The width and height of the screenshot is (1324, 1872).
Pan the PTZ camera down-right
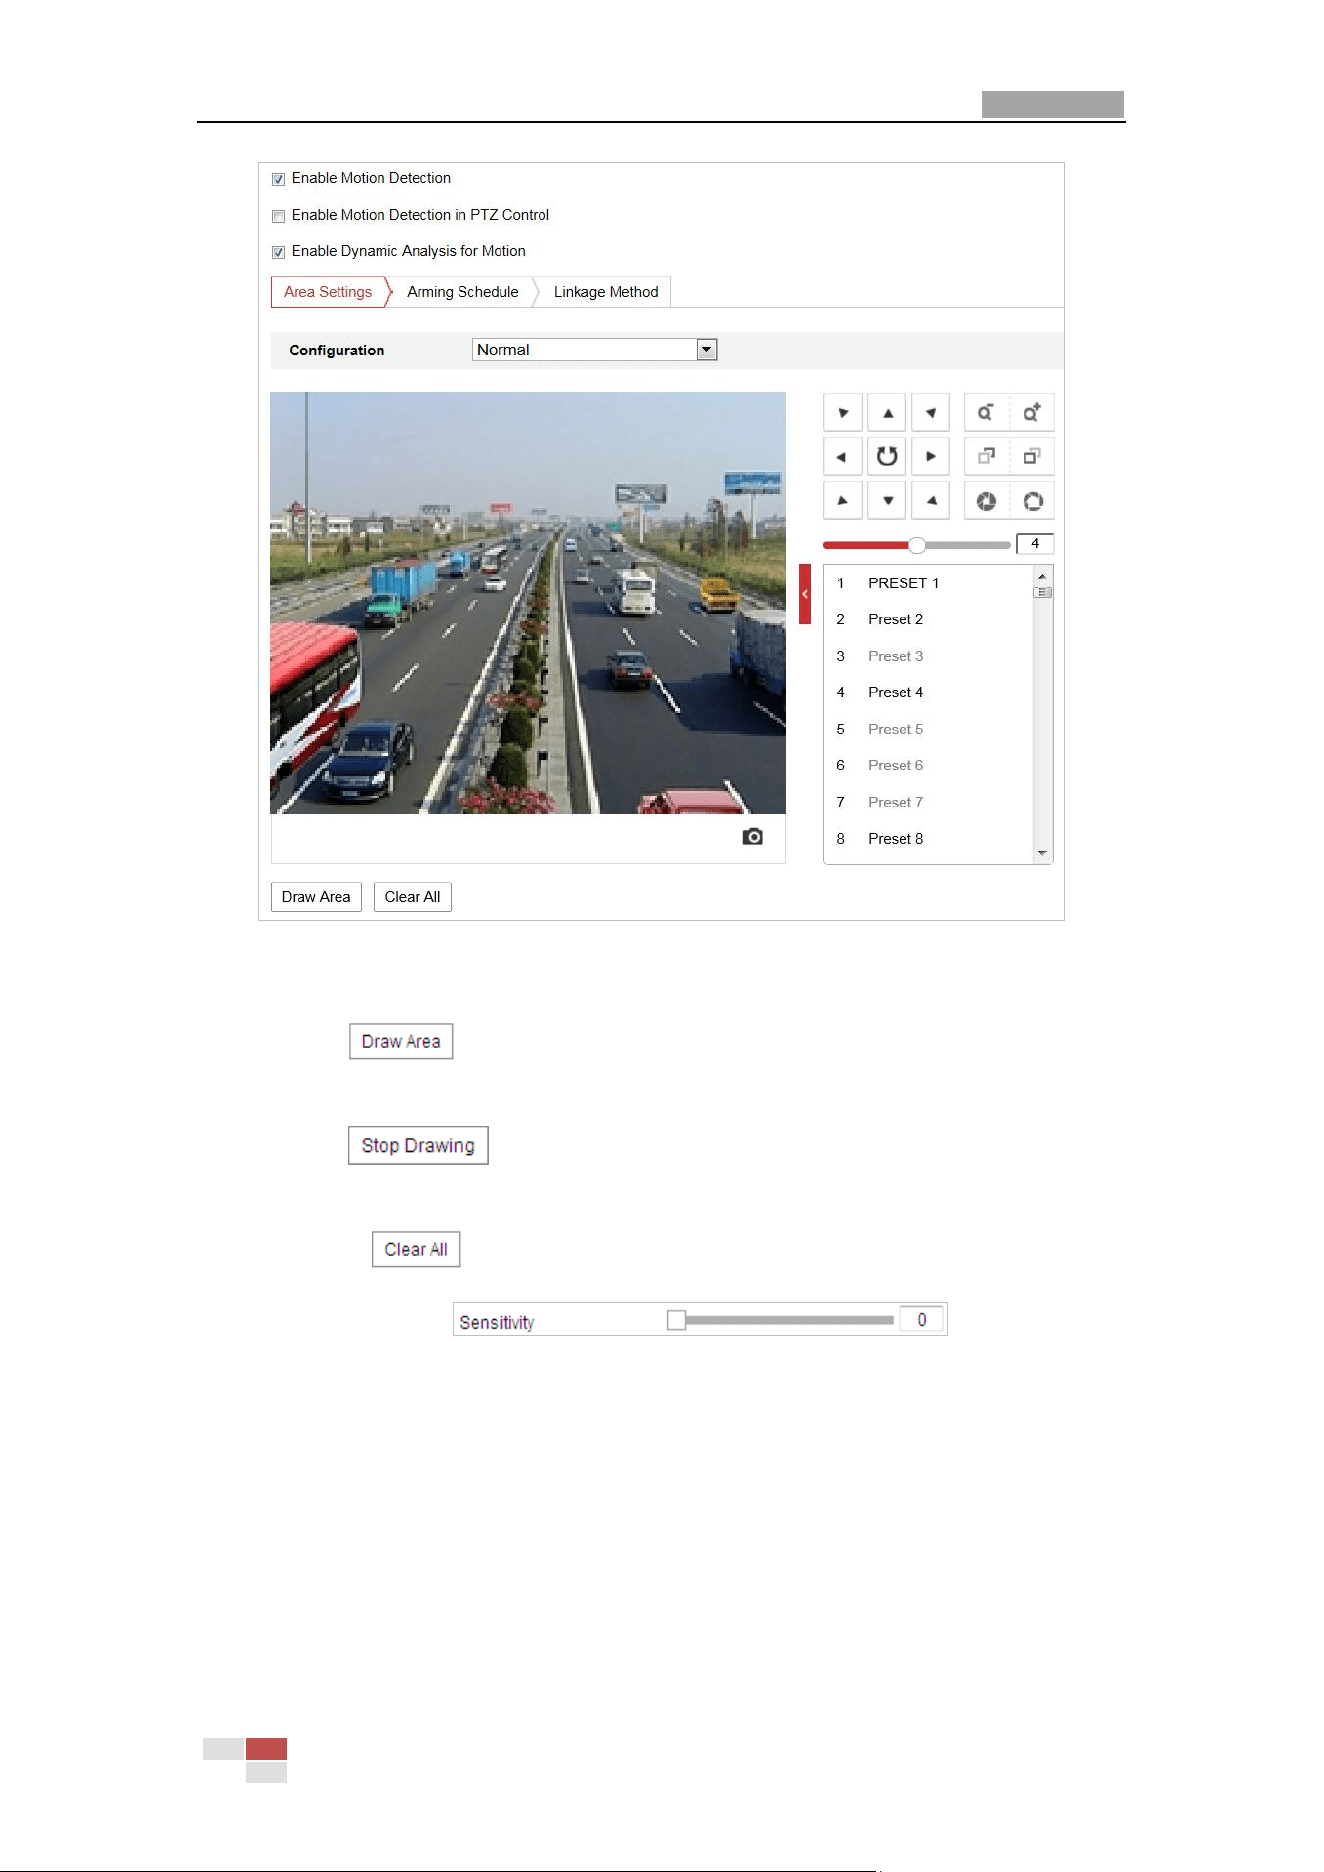tap(931, 501)
